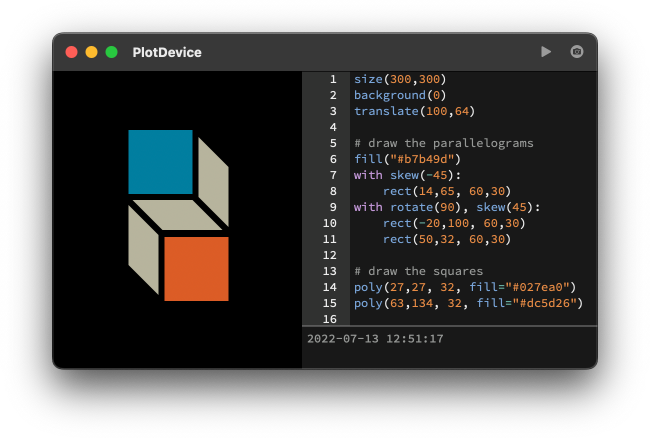Click line number 9 in the gutter
650x438 pixels.
tap(332, 207)
